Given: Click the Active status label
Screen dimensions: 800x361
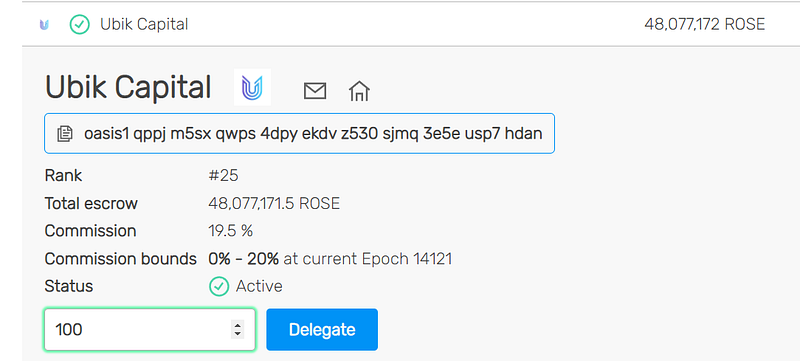Looking at the screenshot, I should [x=259, y=287].
